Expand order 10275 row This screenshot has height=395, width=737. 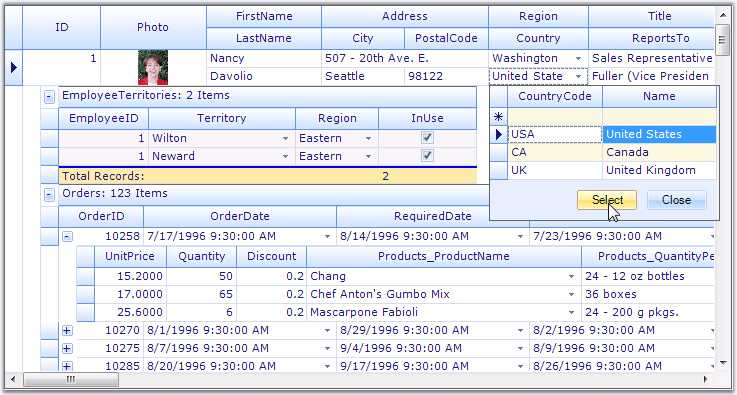point(67,348)
